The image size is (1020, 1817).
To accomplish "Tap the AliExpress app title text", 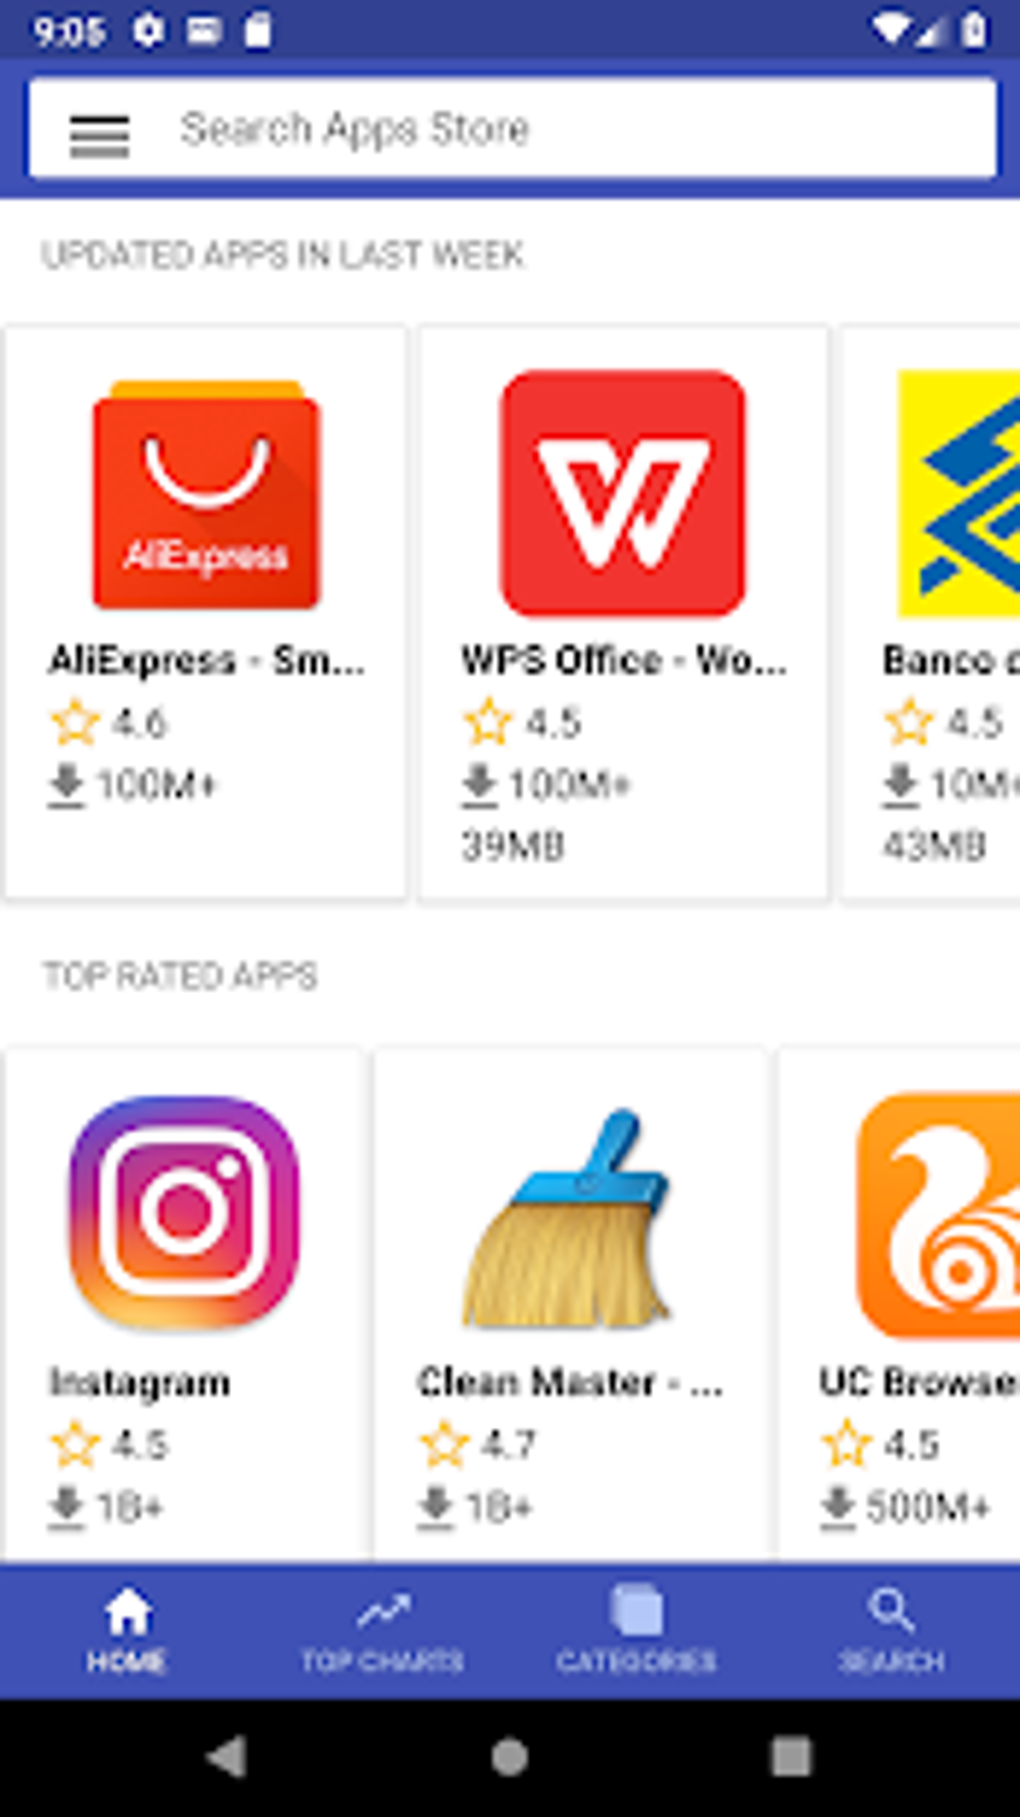I will (207, 661).
